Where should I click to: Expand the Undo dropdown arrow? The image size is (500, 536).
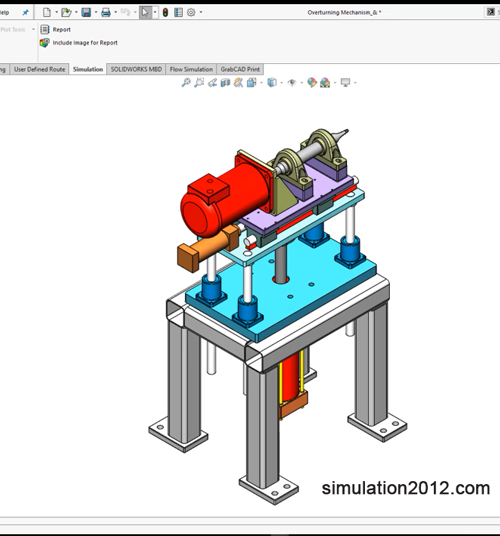pyautogui.click(x=135, y=13)
